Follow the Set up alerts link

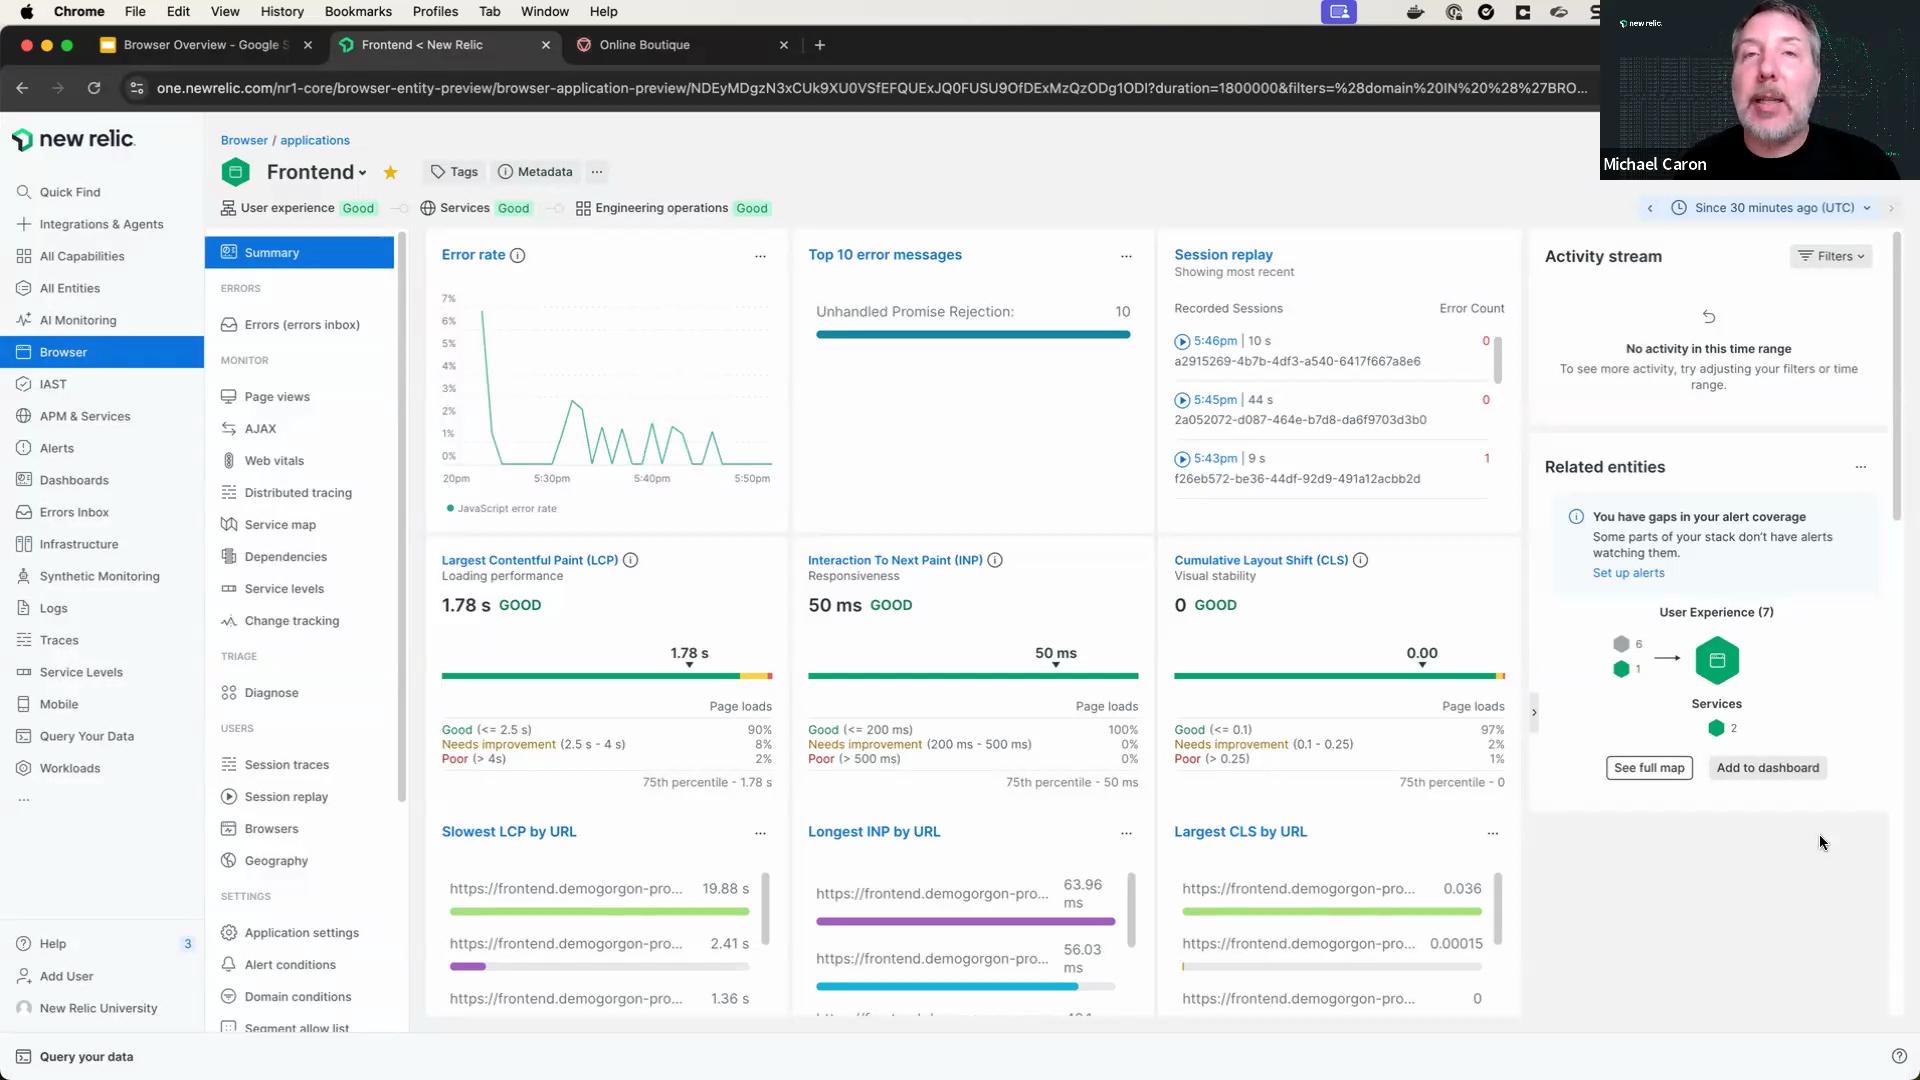coord(1628,573)
